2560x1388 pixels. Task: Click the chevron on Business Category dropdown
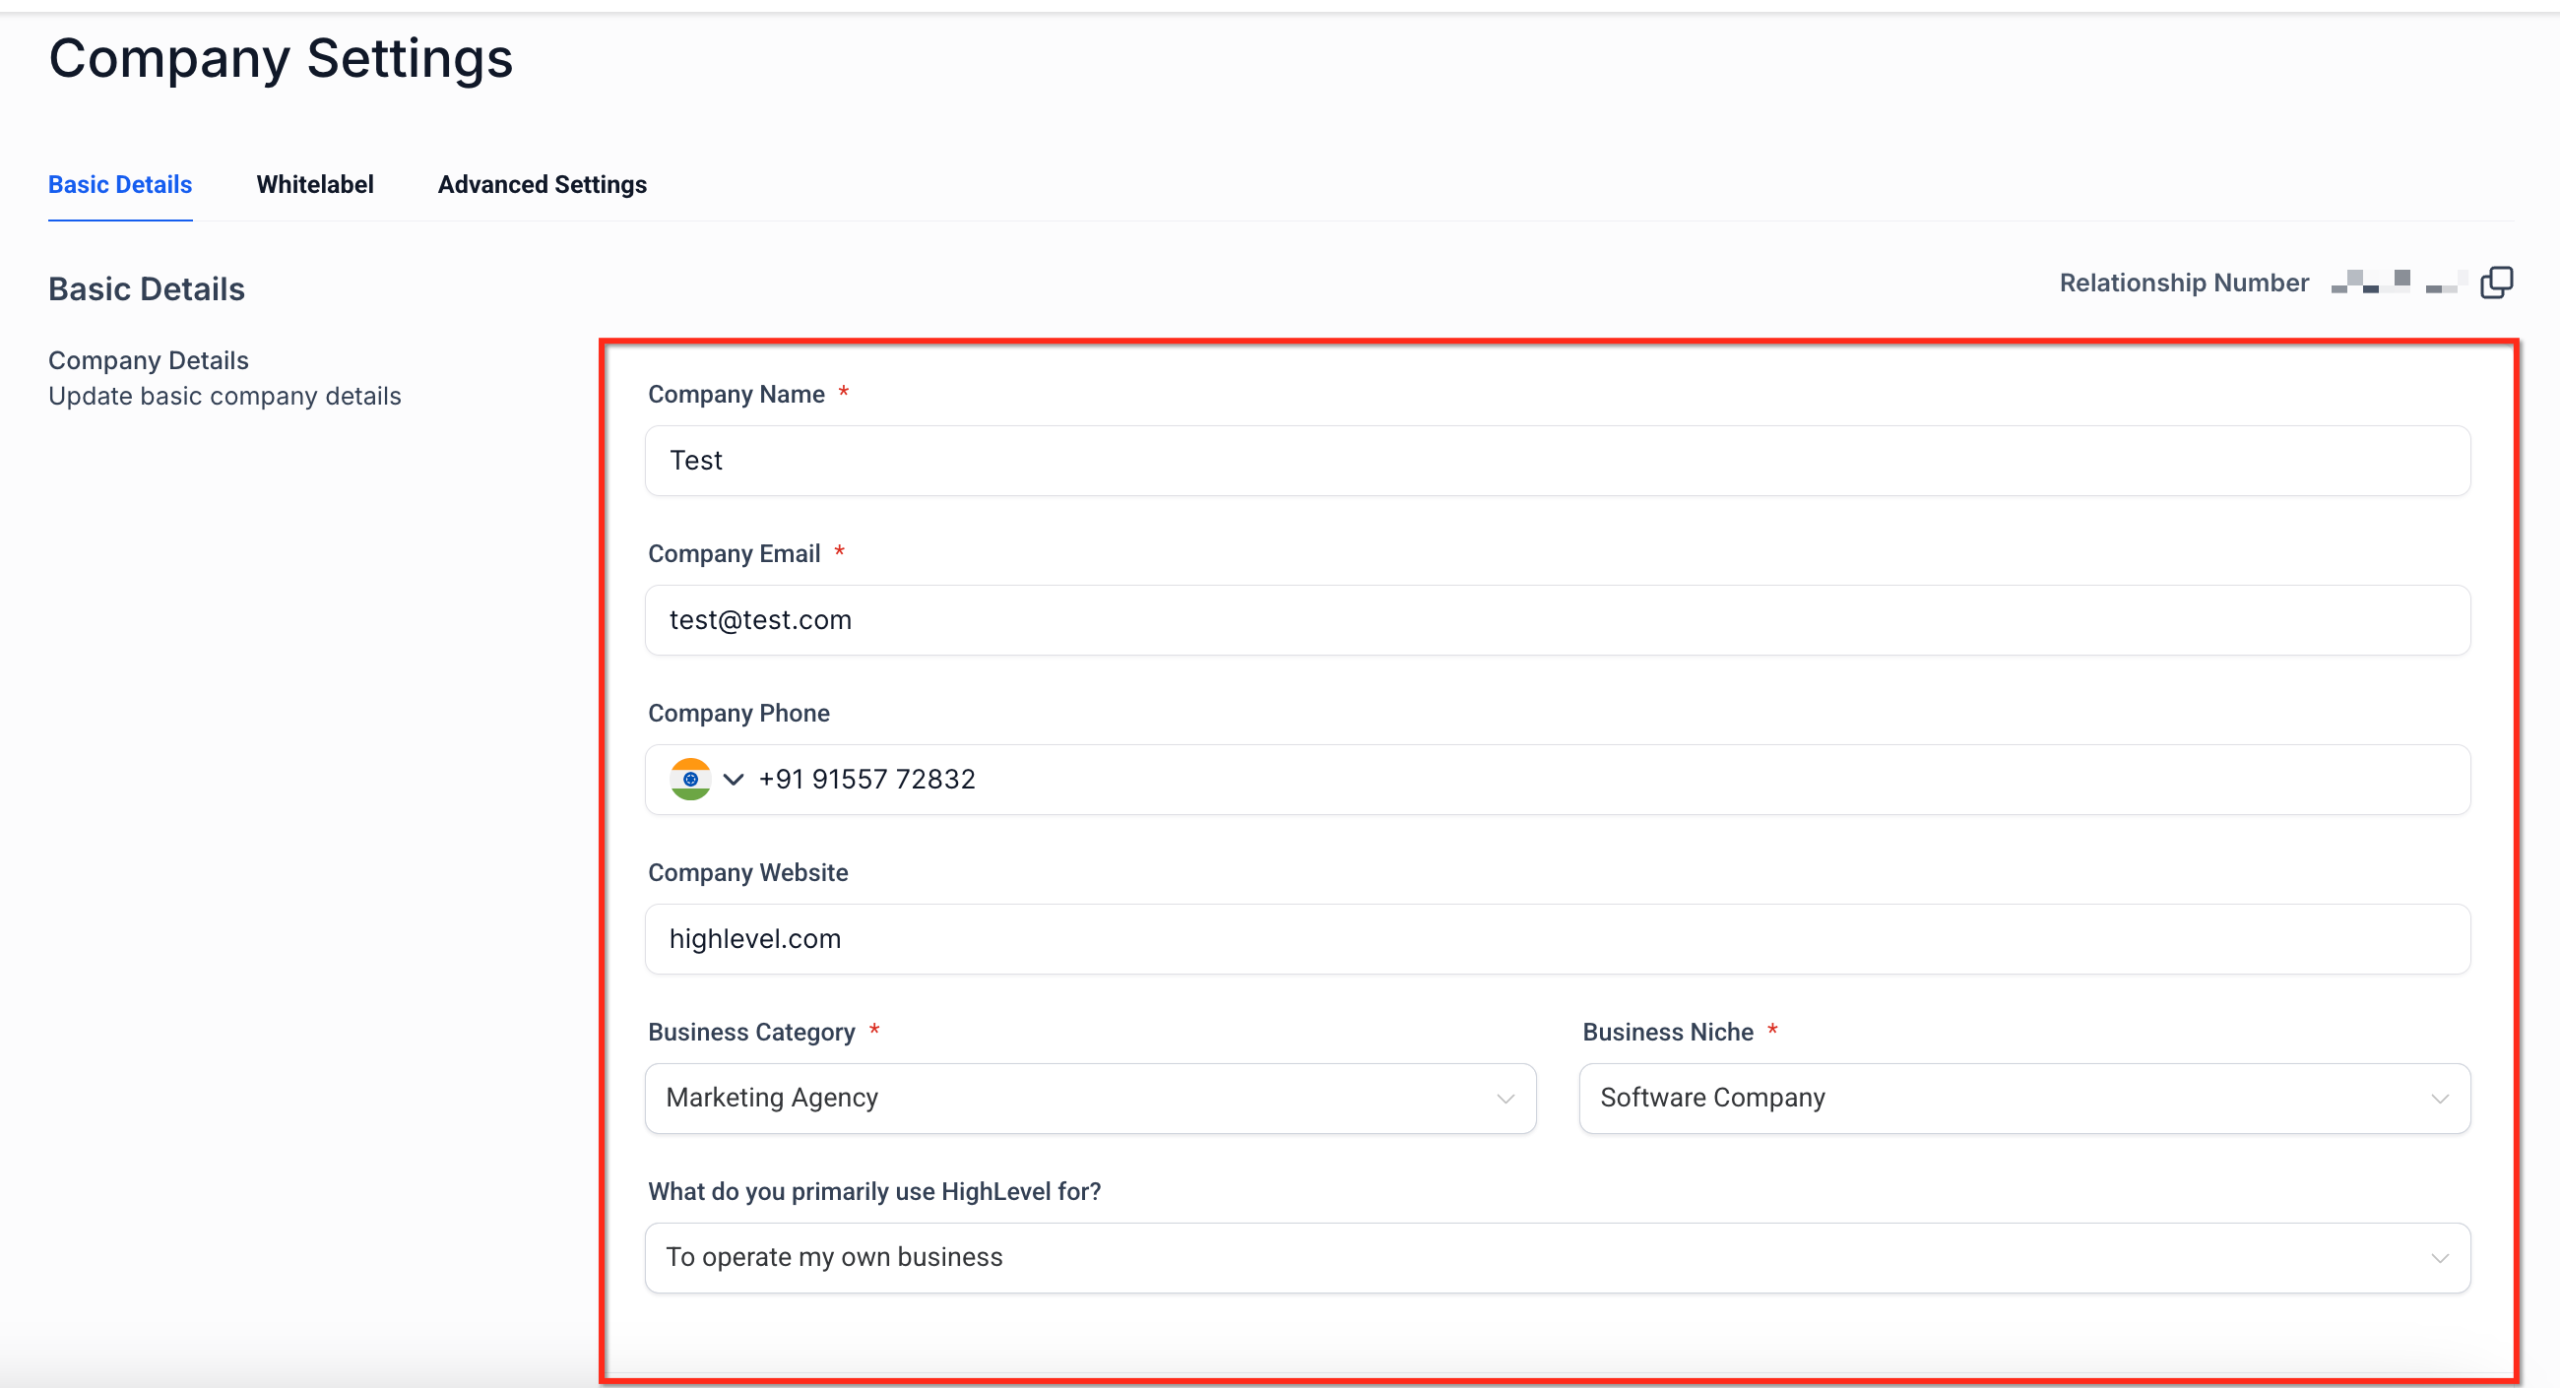click(1506, 1098)
